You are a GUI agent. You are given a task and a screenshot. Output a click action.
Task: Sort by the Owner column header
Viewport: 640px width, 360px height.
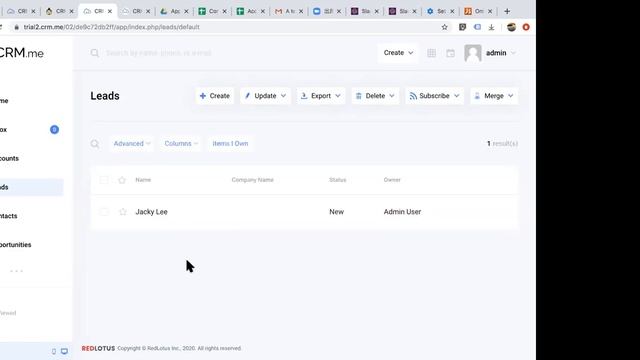392,180
